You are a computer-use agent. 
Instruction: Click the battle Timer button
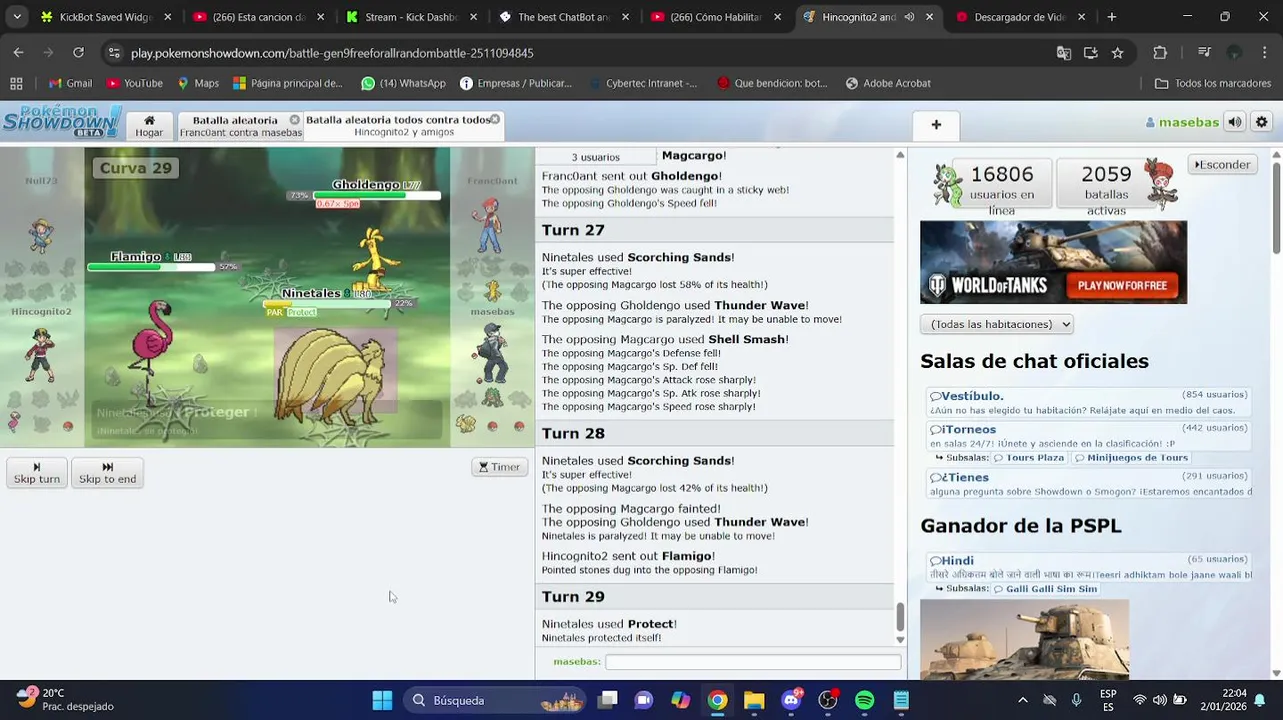point(500,467)
